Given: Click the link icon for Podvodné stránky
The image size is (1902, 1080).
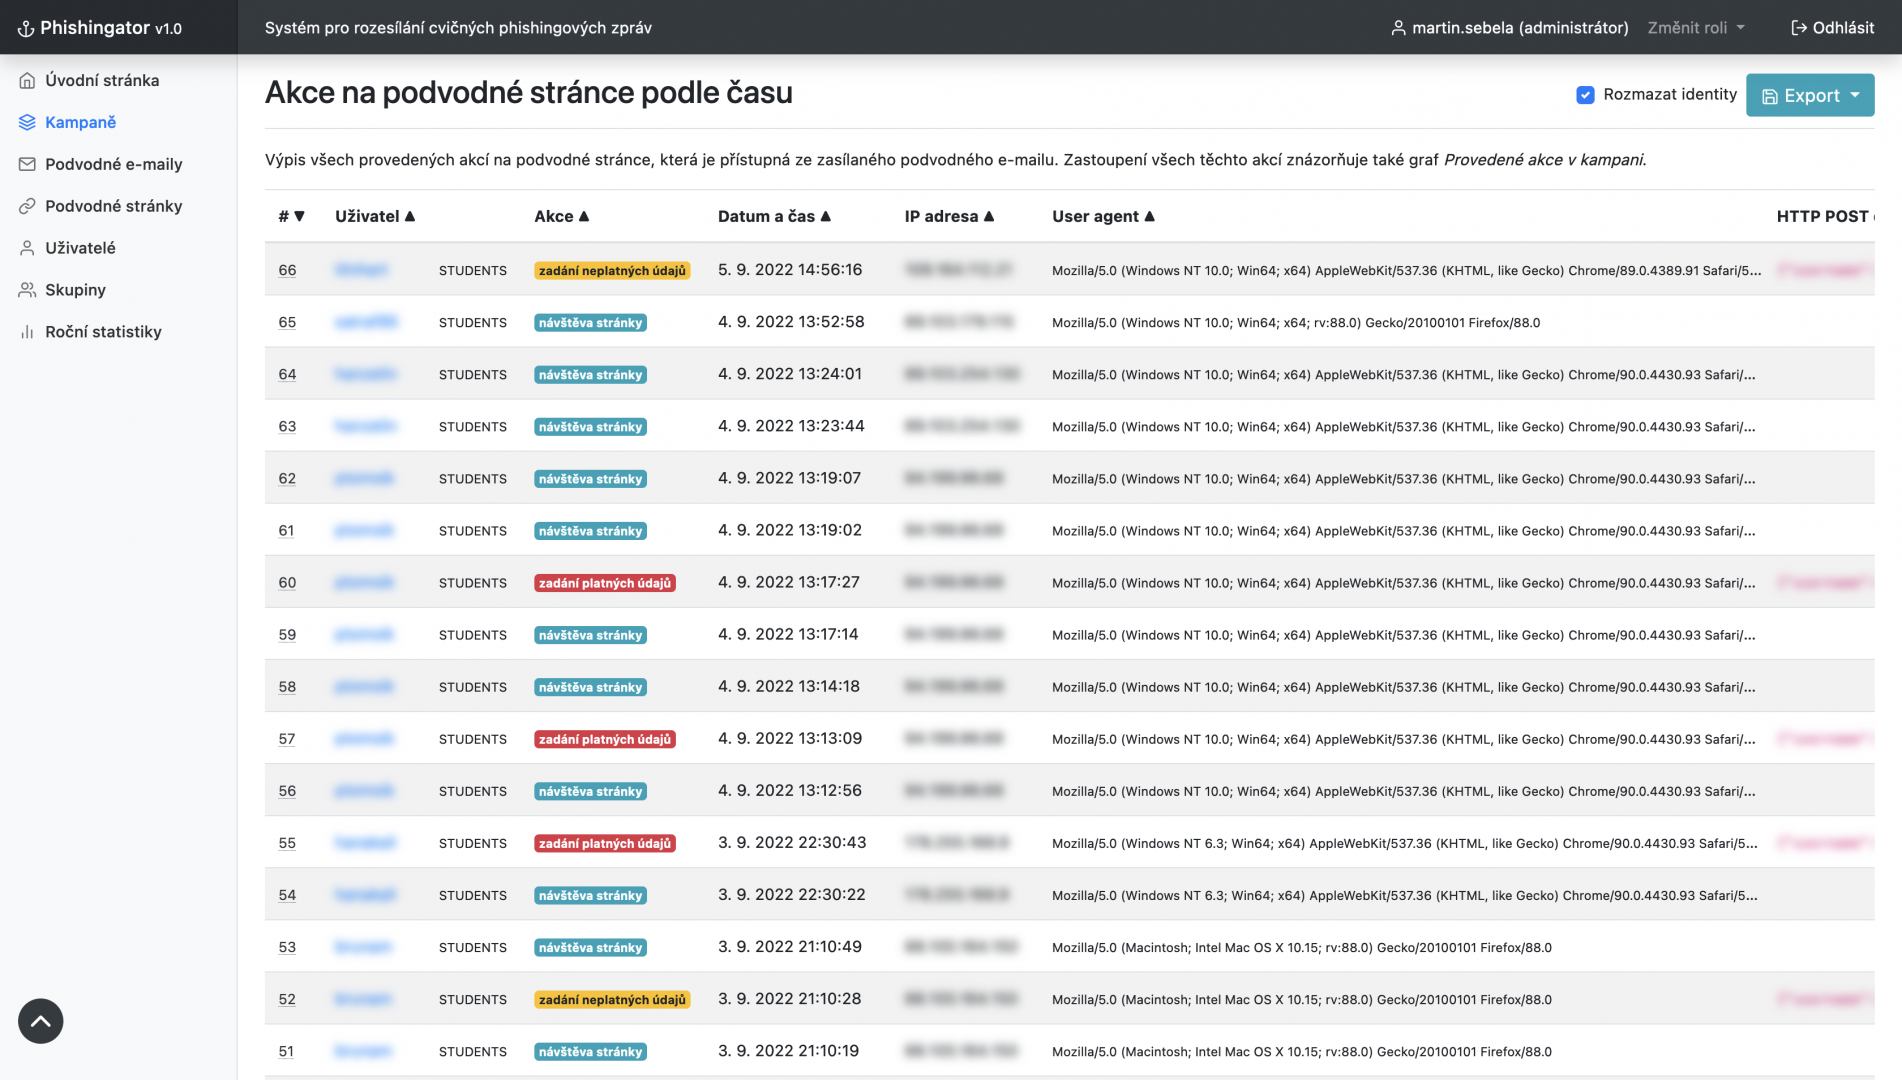Looking at the screenshot, I should pyautogui.click(x=27, y=206).
